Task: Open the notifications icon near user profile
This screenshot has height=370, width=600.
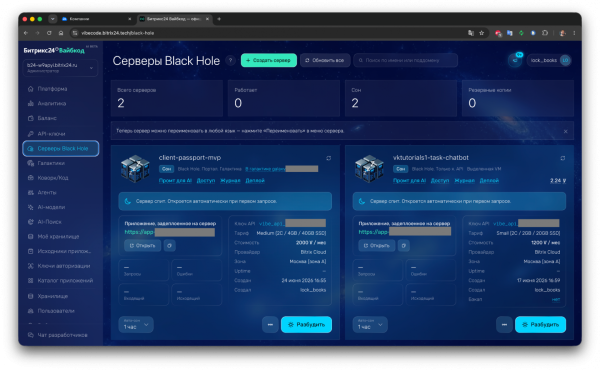Action: click(515, 60)
